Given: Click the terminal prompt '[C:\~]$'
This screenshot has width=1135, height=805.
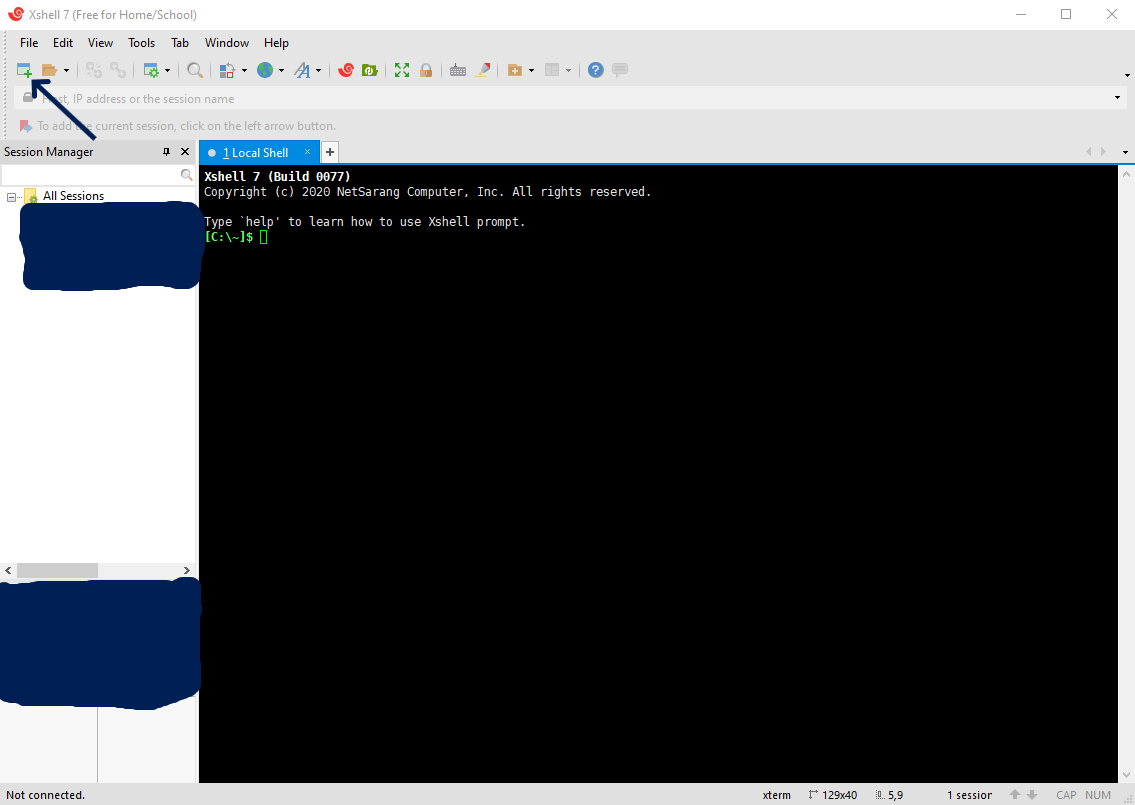Looking at the screenshot, I should click(x=229, y=237).
